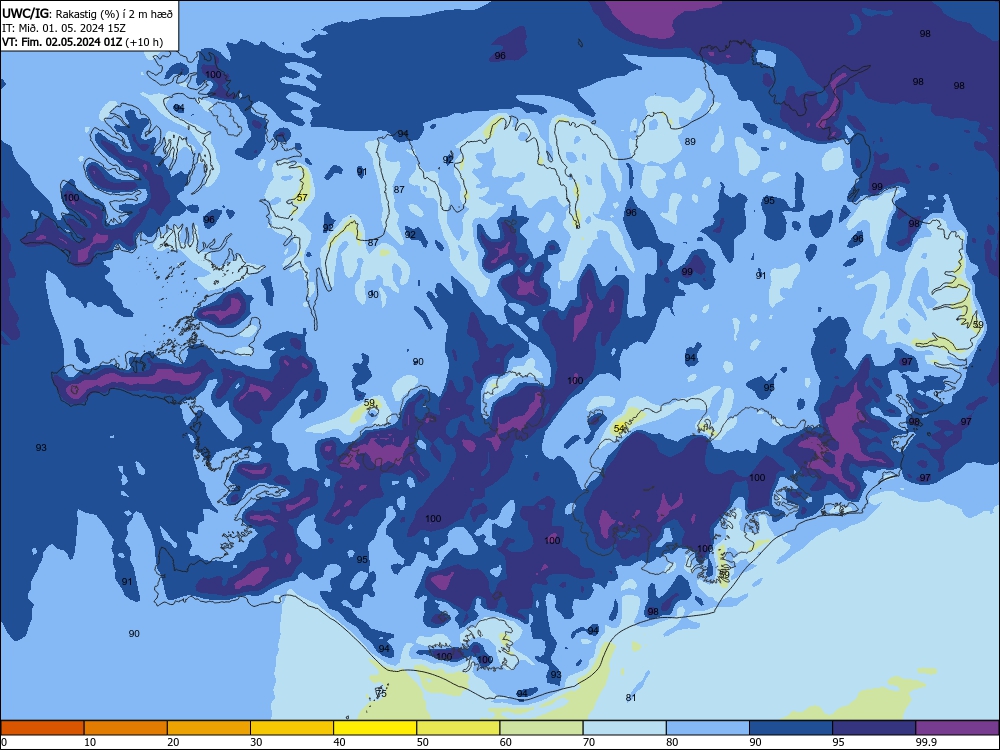Pick the pale yellow 50–60 legend swatch

pos(458,728)
